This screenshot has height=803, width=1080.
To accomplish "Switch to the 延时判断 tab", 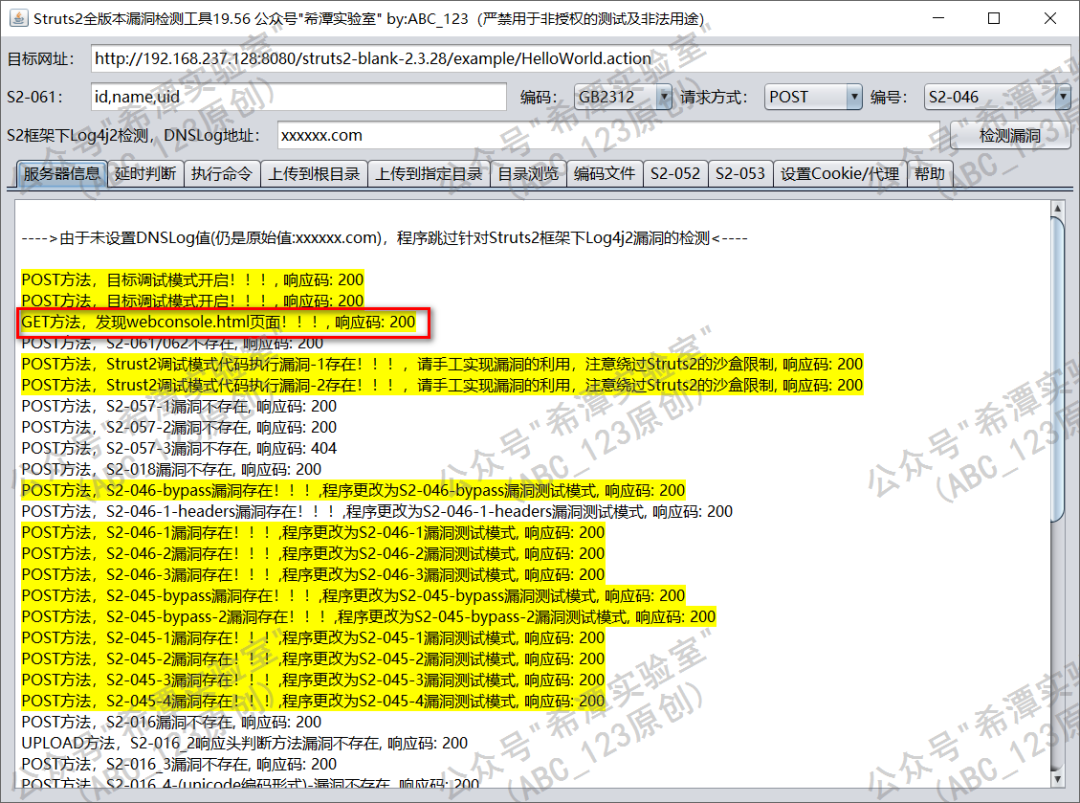I will [145, 174].
